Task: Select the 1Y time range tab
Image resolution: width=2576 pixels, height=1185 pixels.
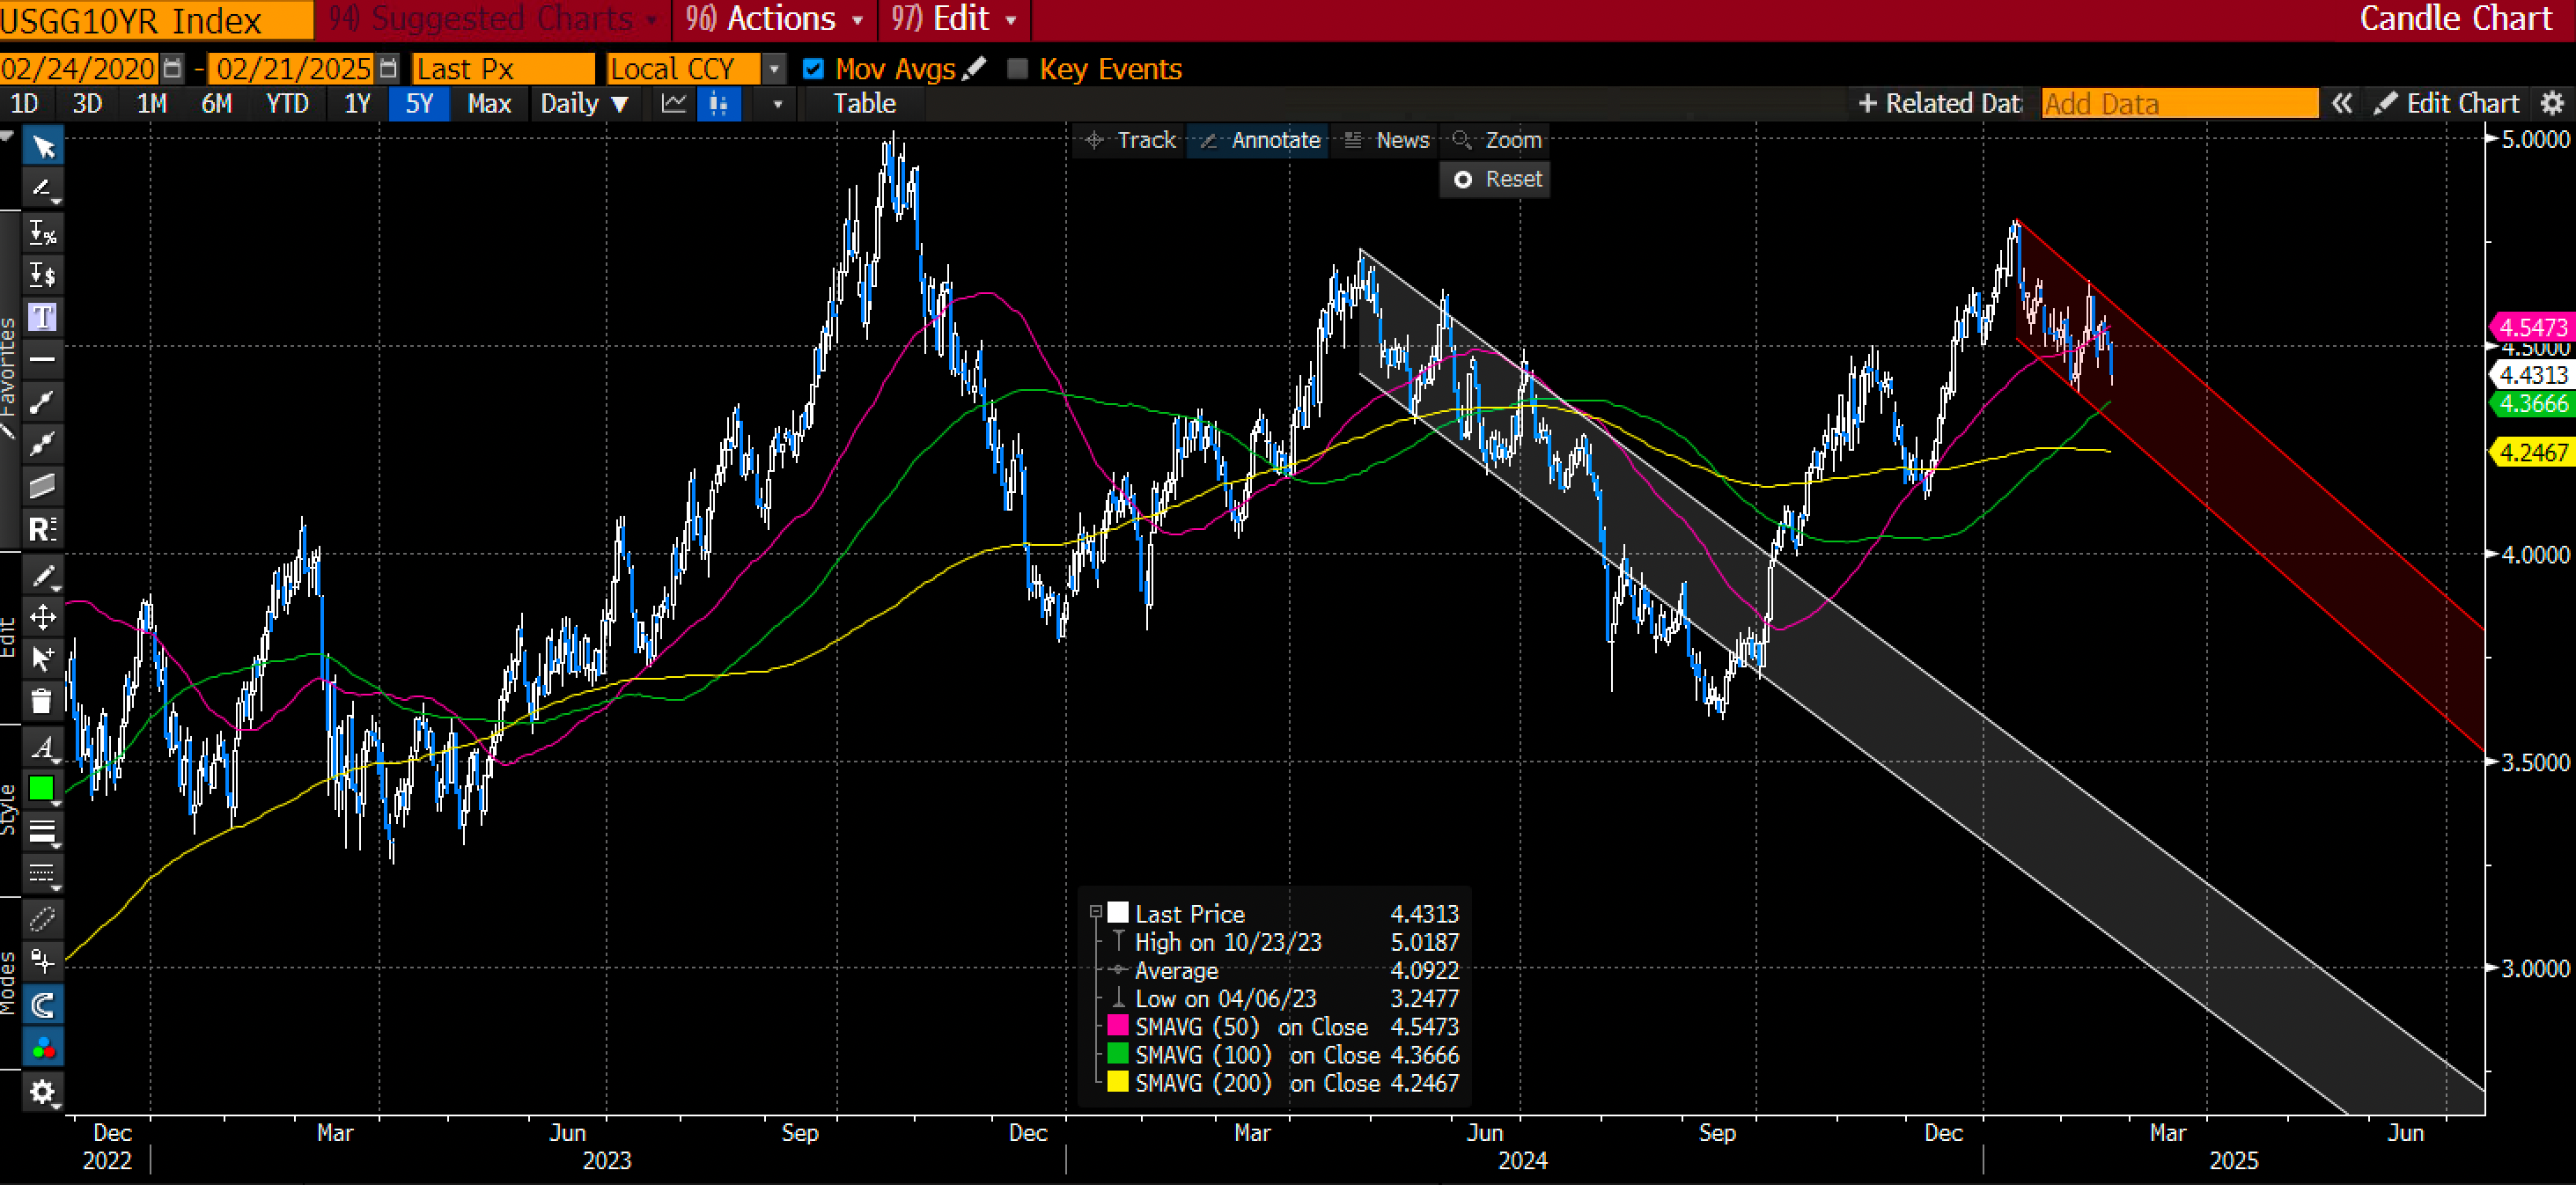Action: click(x=357, y=103)
